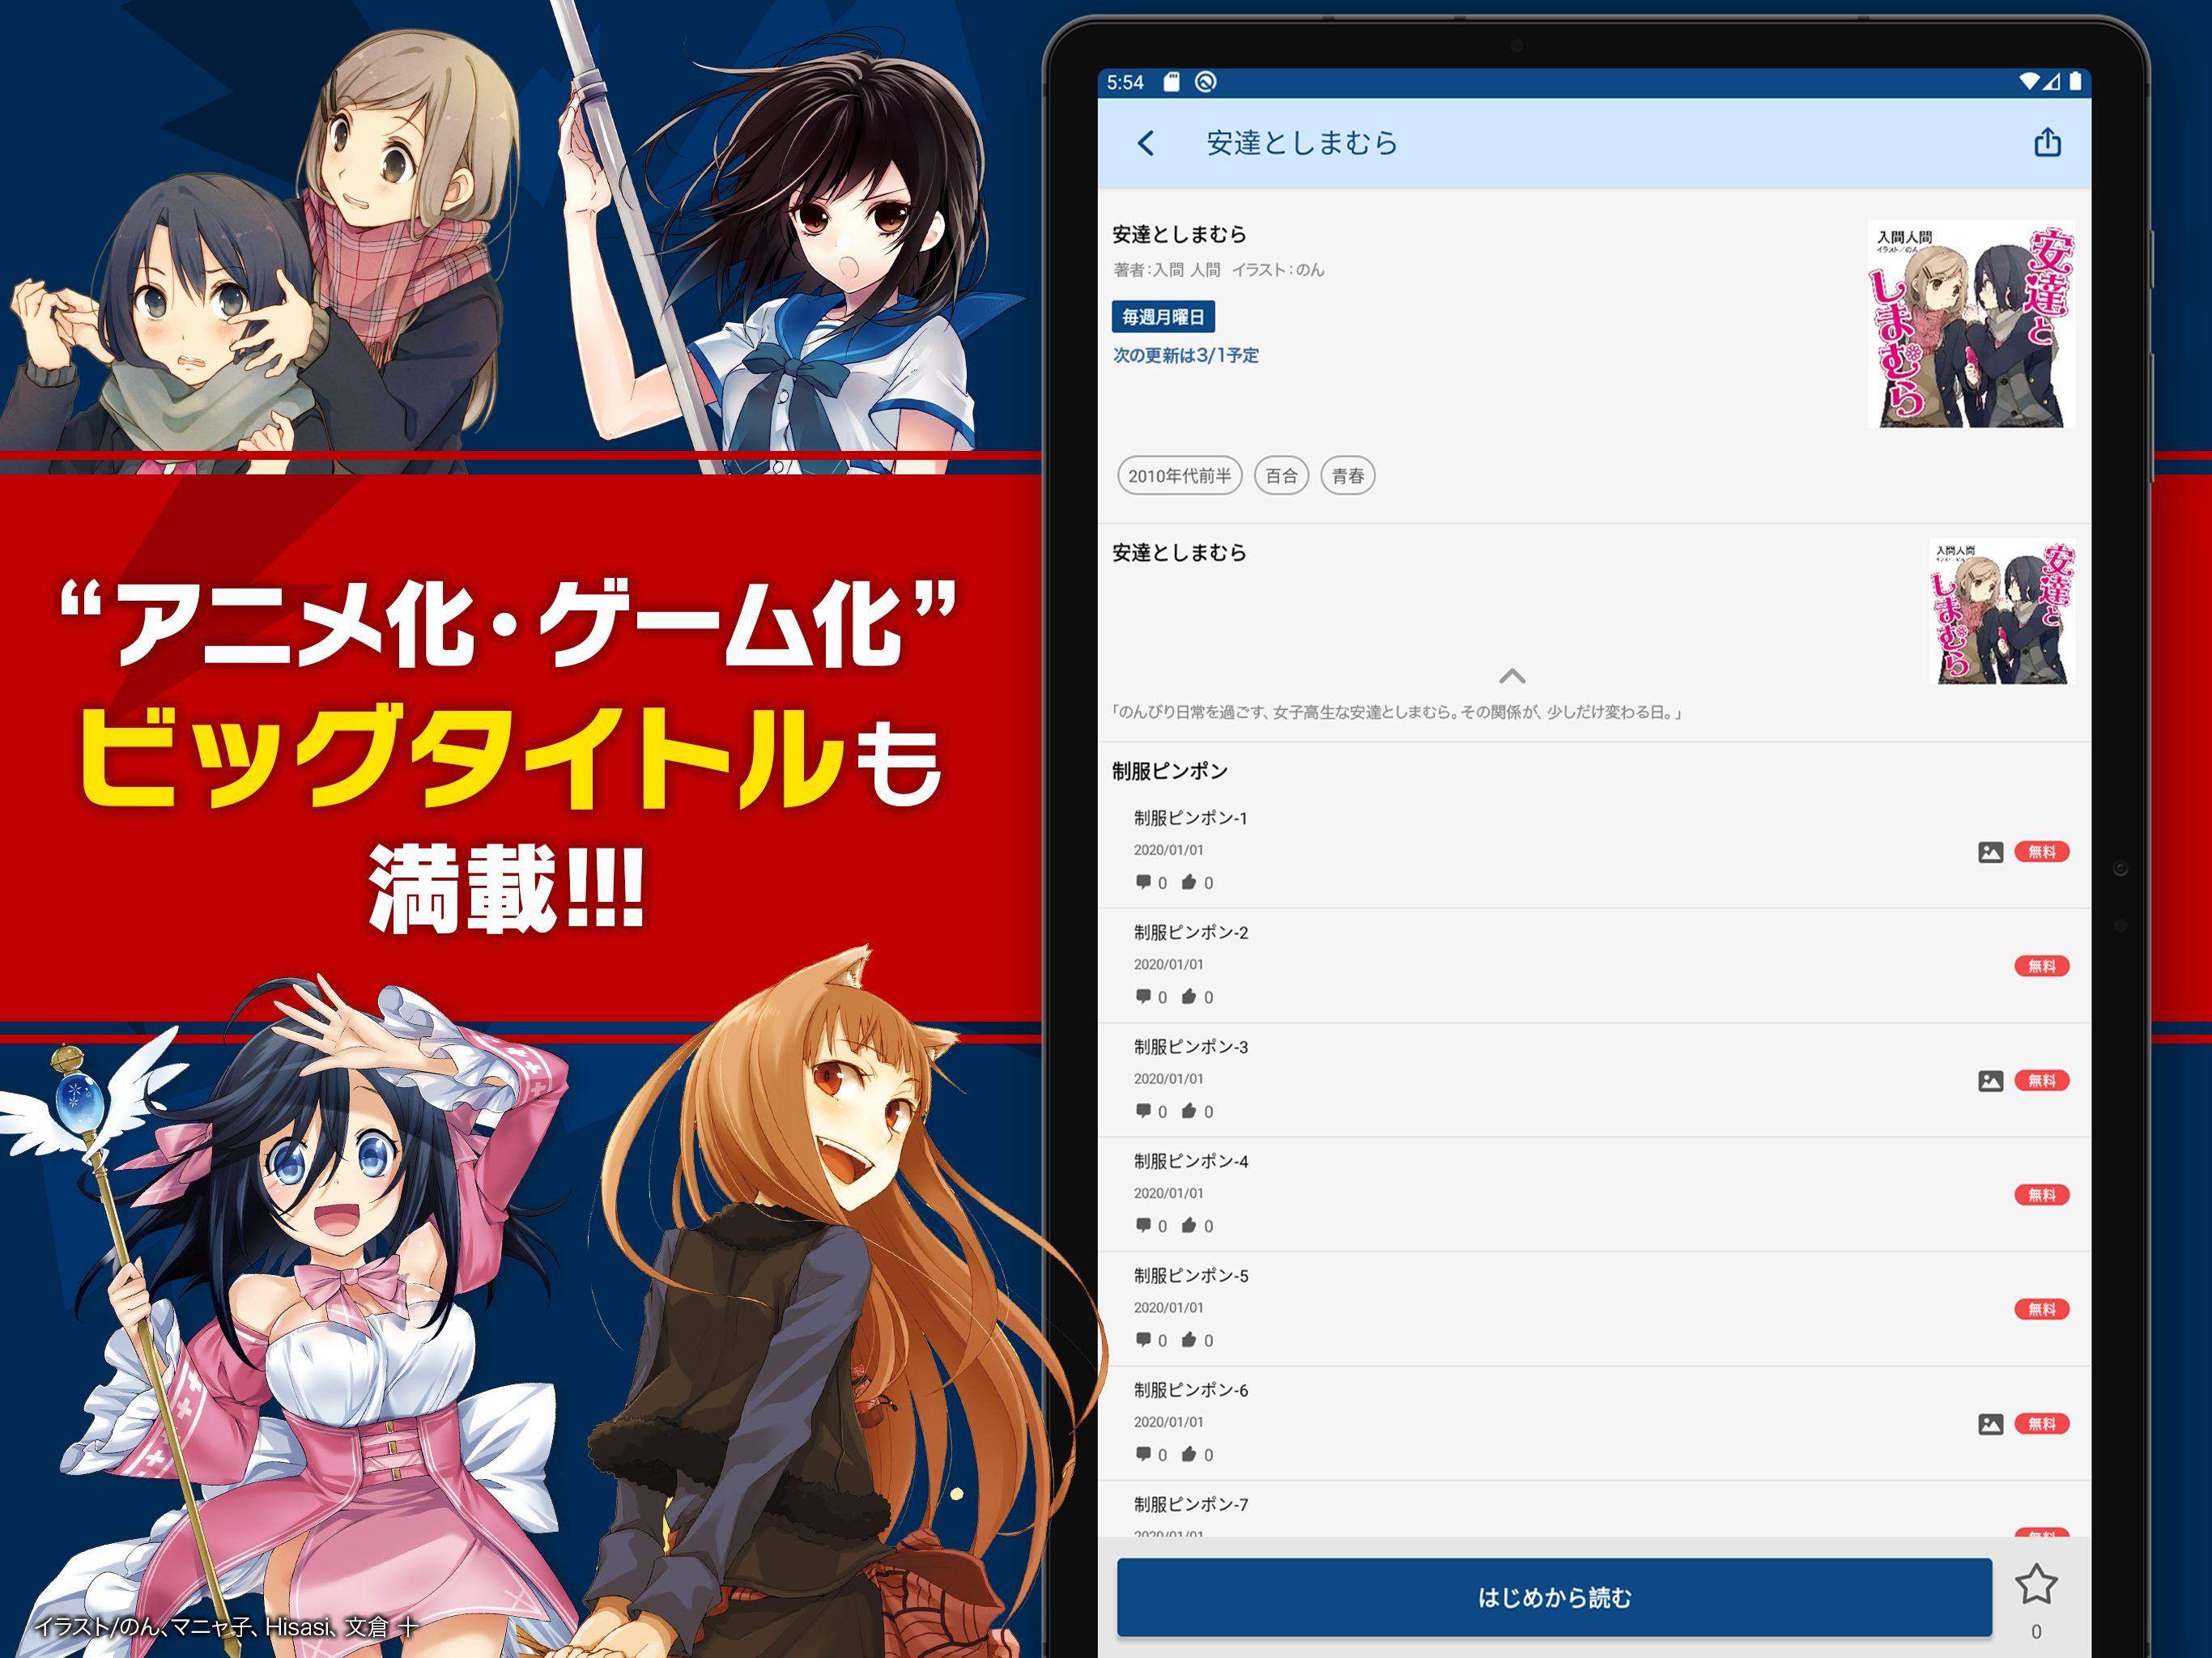Open episode 制服ピンポン-4
This screenshot has width=2212, height=1658.
click(x=1594, y=1194)
